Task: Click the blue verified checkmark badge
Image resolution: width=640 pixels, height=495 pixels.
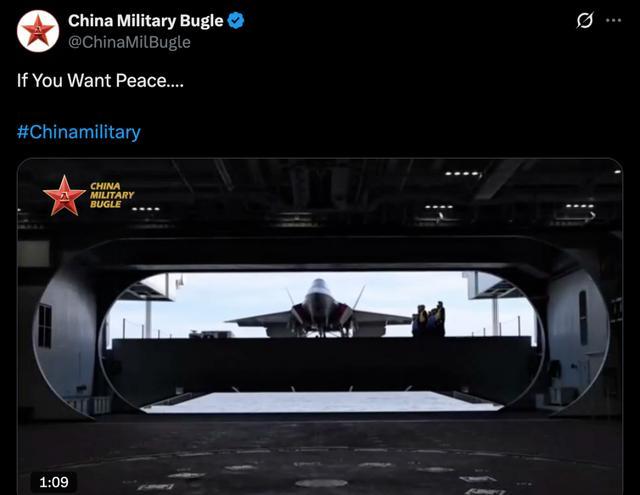Action: (x=236, y=20)
